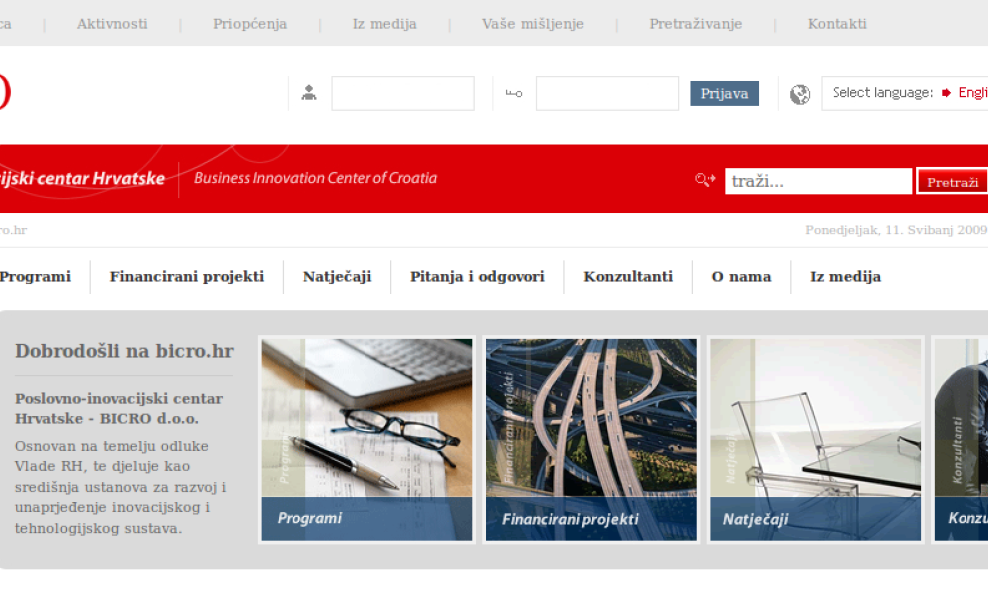Open Kontakti in the top bar

837,24
